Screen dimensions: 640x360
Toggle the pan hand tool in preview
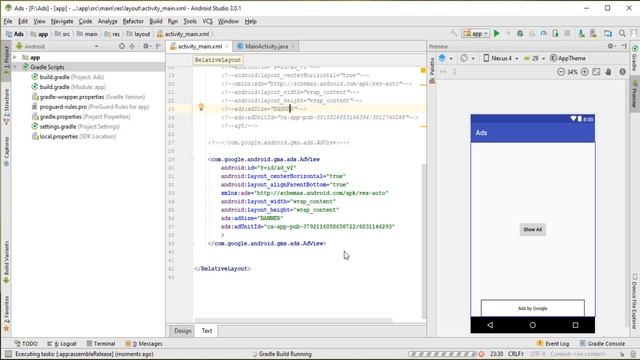(609, 72)
